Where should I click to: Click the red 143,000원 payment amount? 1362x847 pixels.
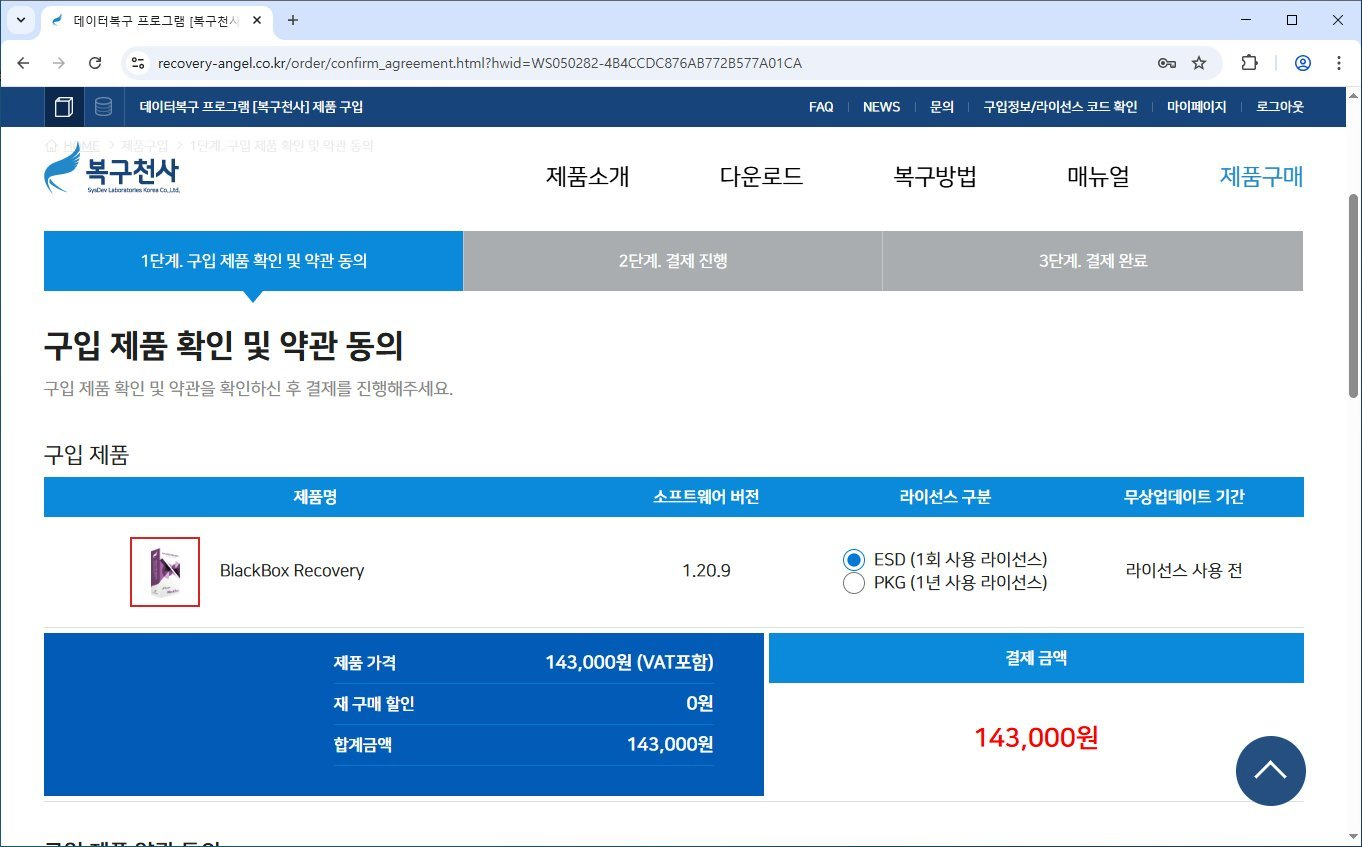[x=1036, y=738]
